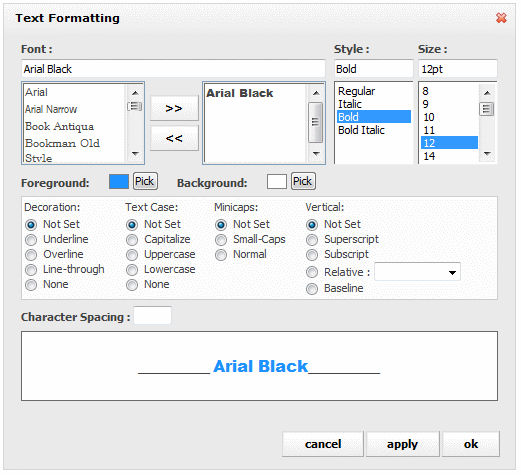Click the font list's up arrow
Screen dimensions: 521x475
[x=135, y=93]
